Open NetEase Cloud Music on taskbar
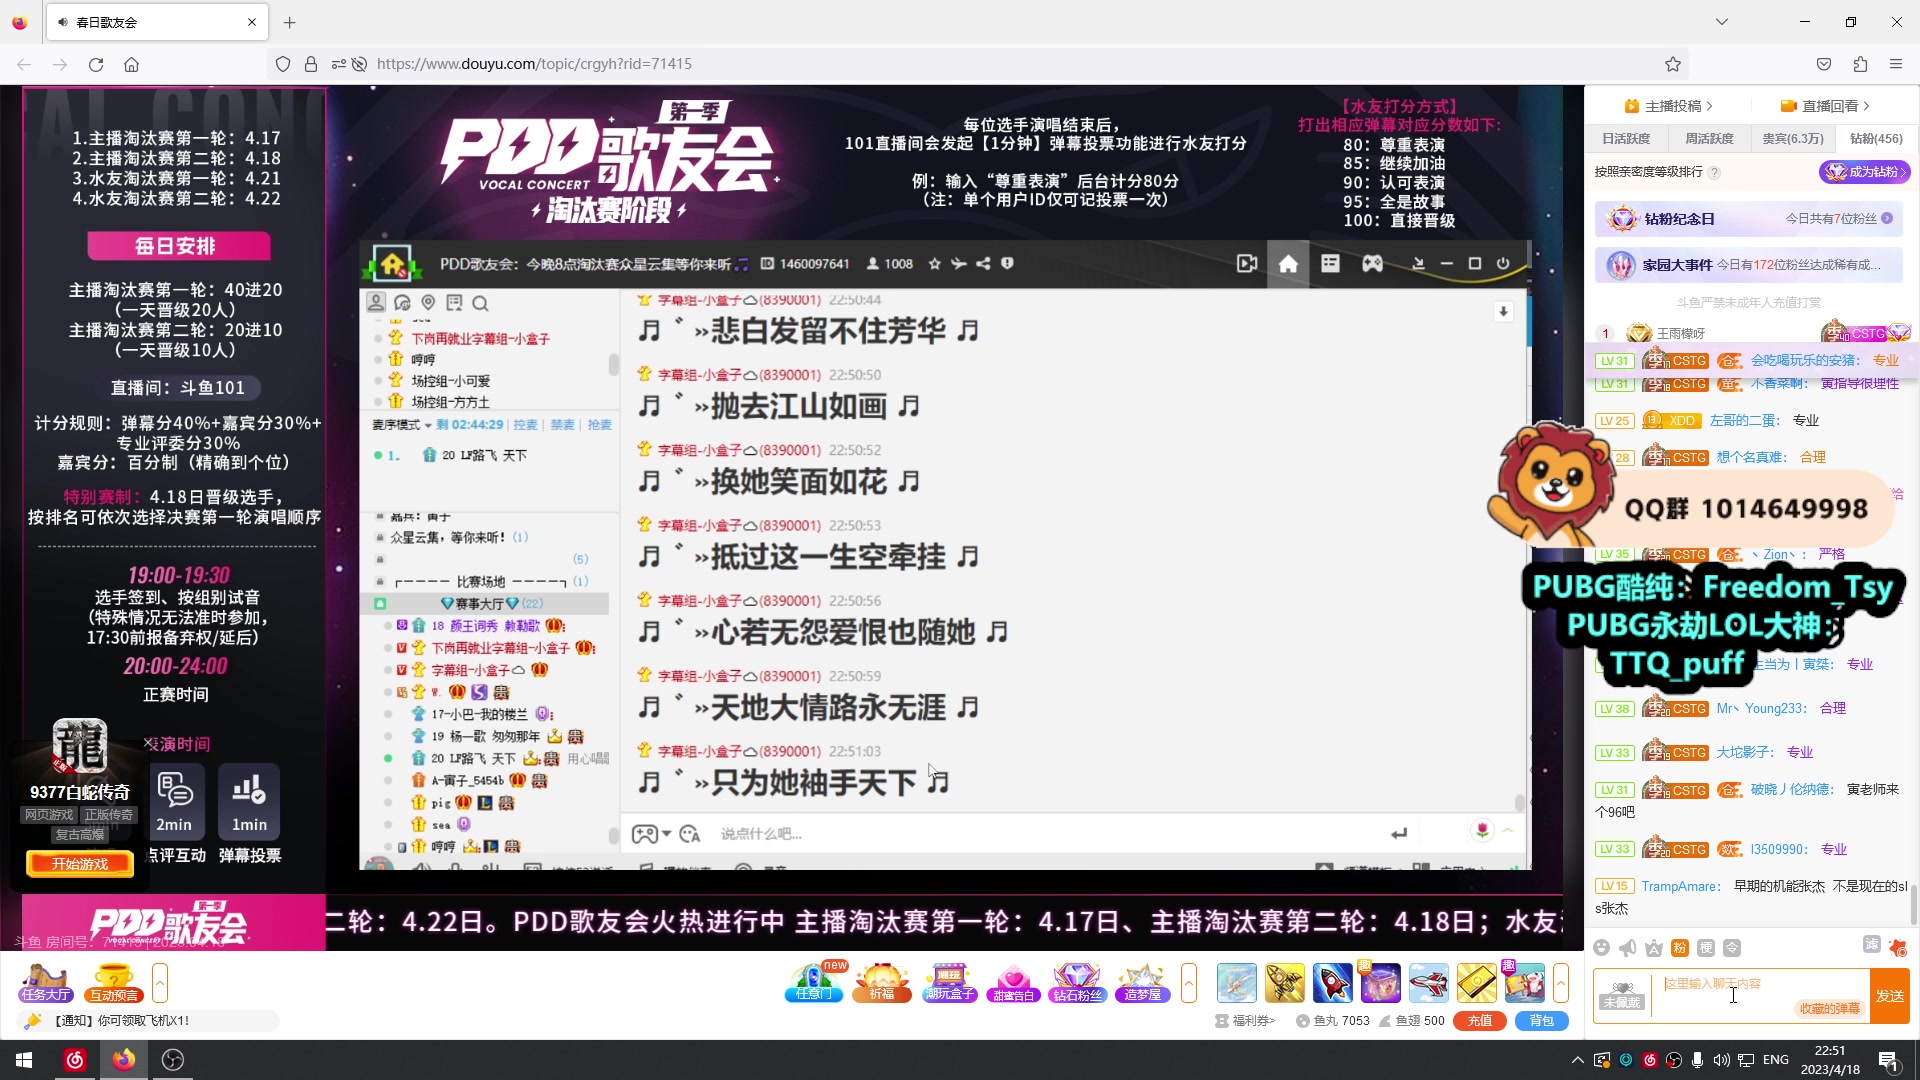The width and height of the screenshot is (1920, 1080). pyautogui.click(x=75, y=1060)
